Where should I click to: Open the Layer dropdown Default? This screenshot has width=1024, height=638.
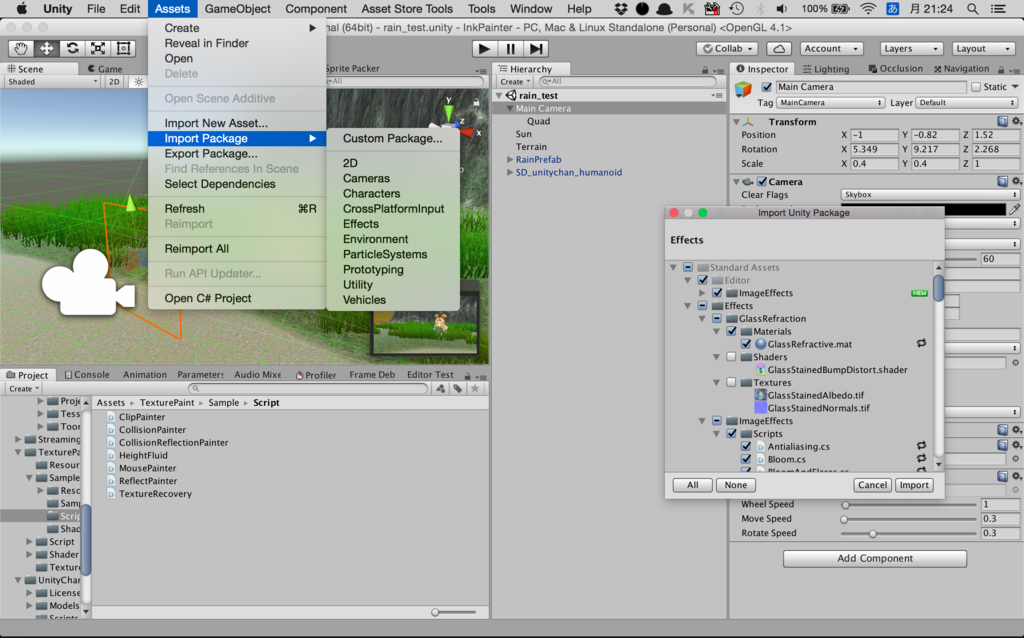point(967,103)
